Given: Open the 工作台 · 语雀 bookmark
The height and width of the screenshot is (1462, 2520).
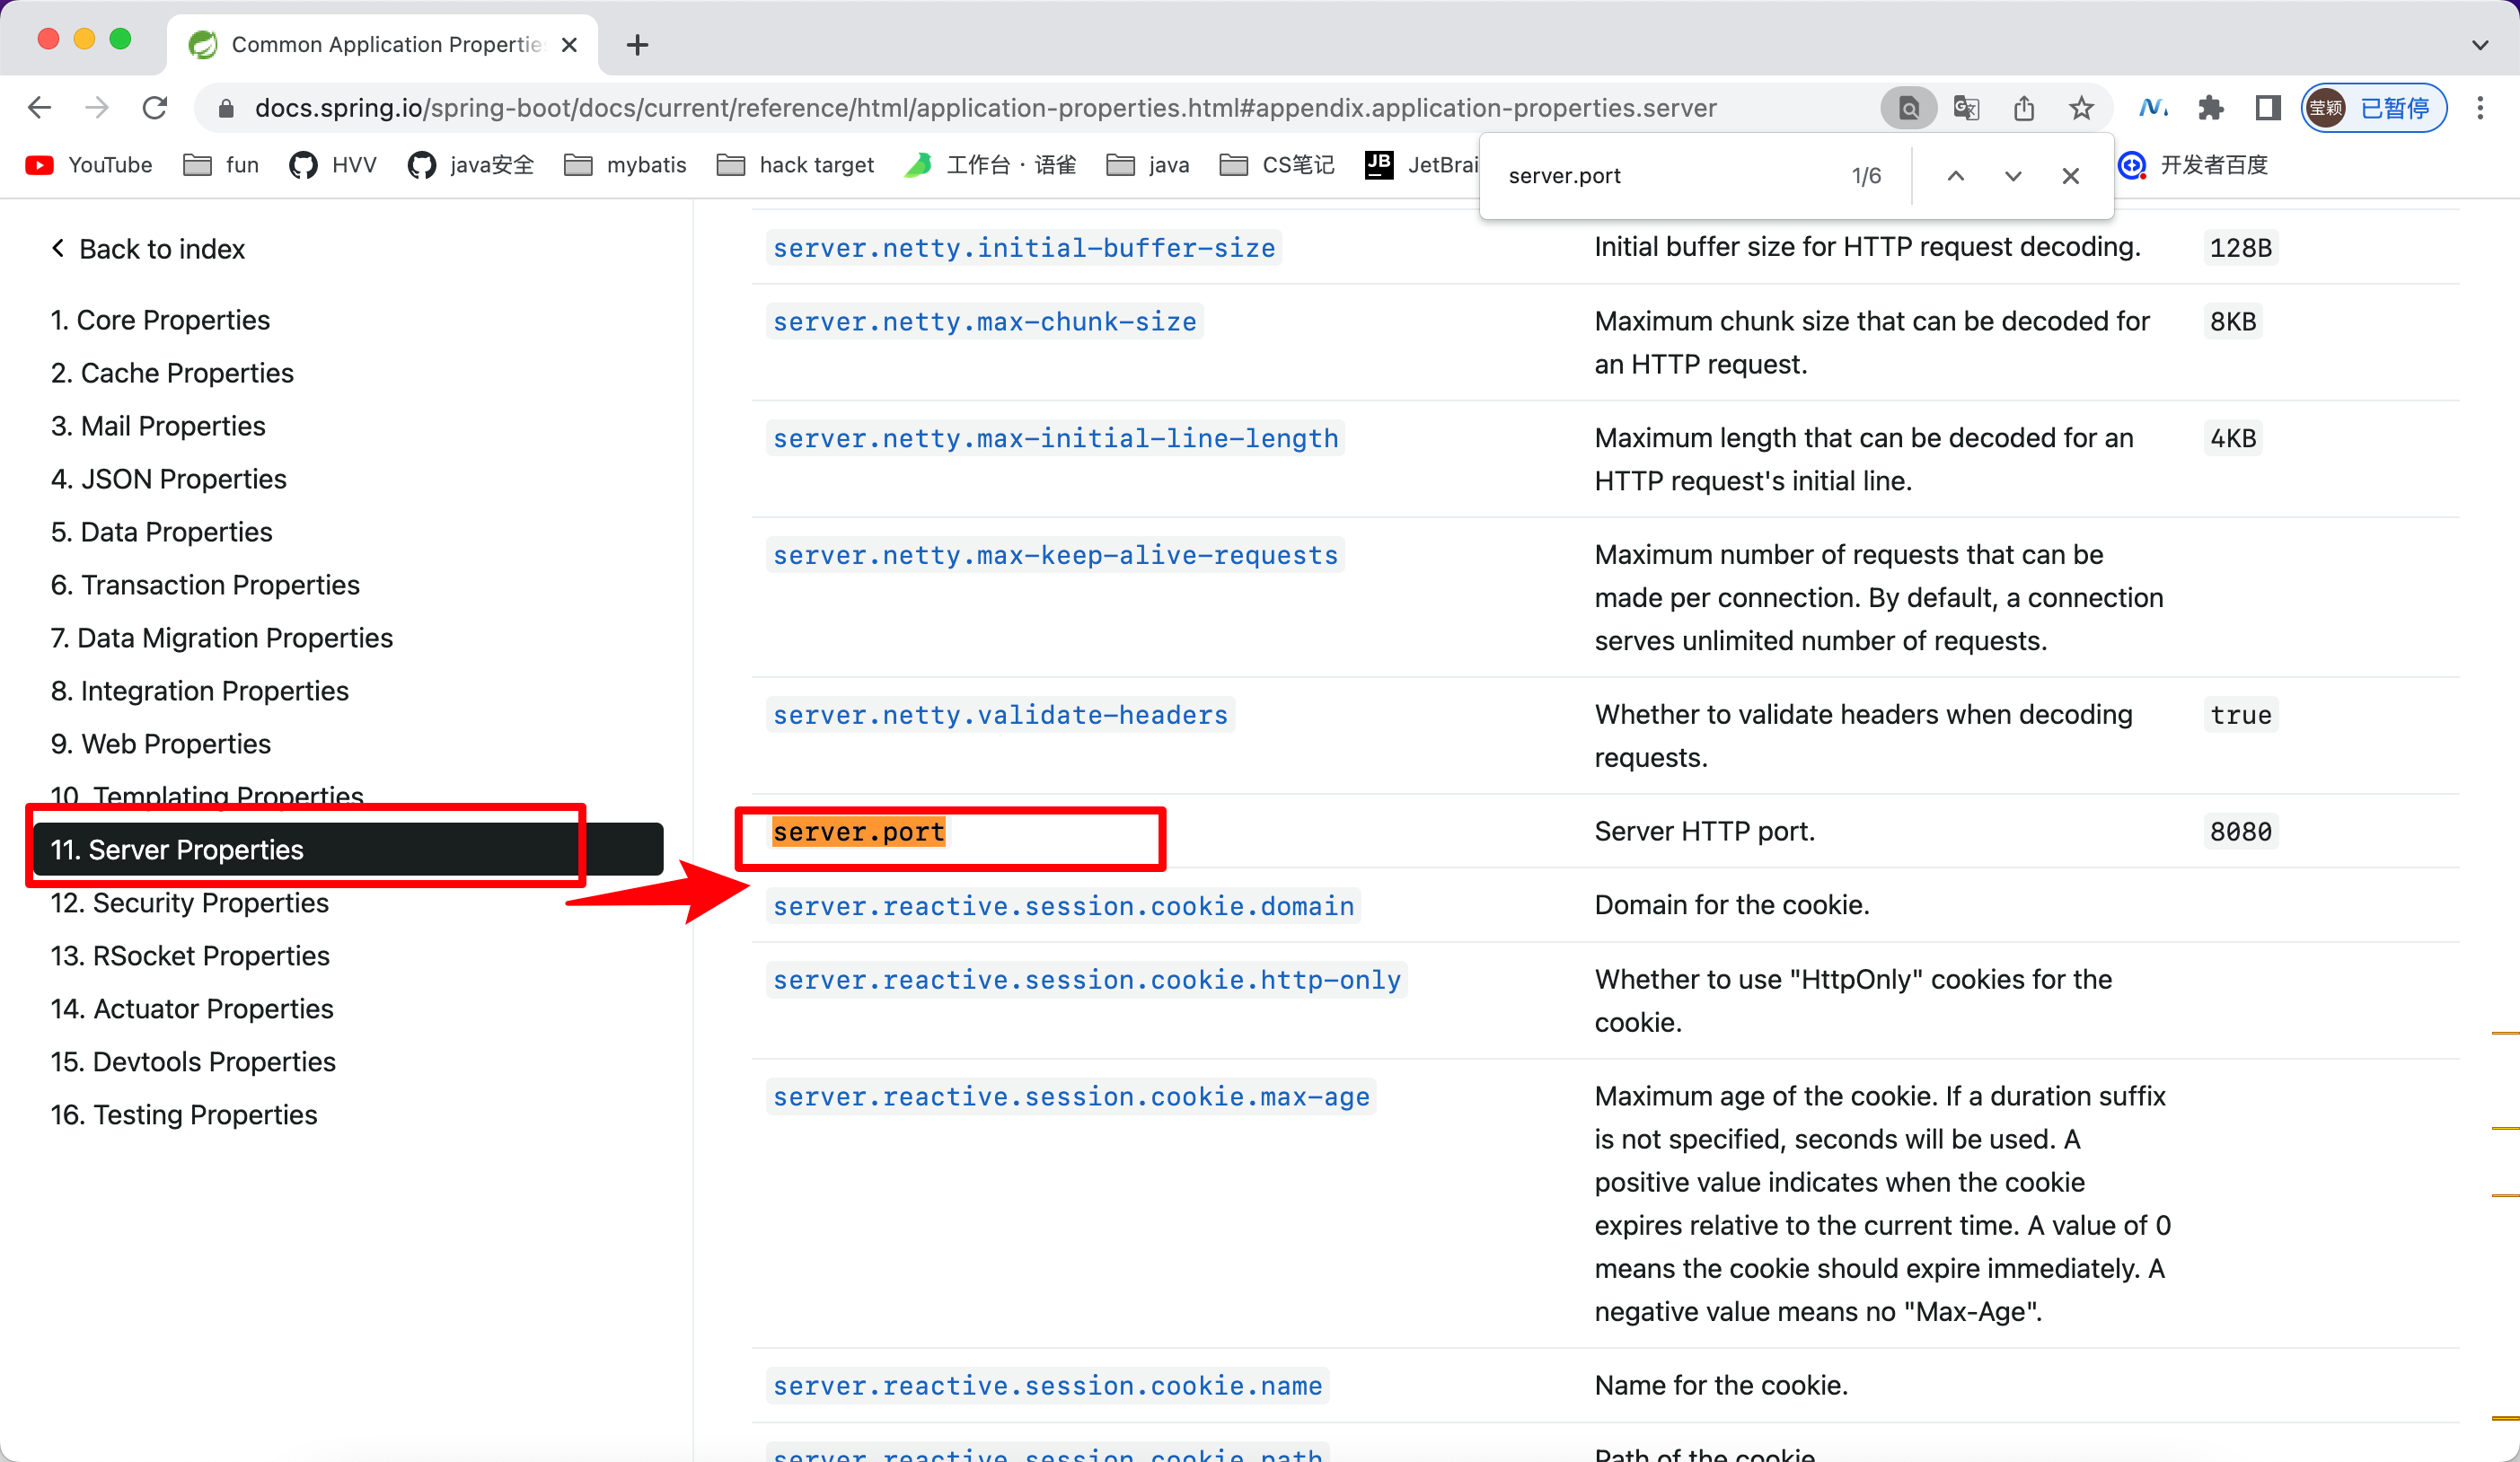Looking at the screenshot, I should (990, 165).
